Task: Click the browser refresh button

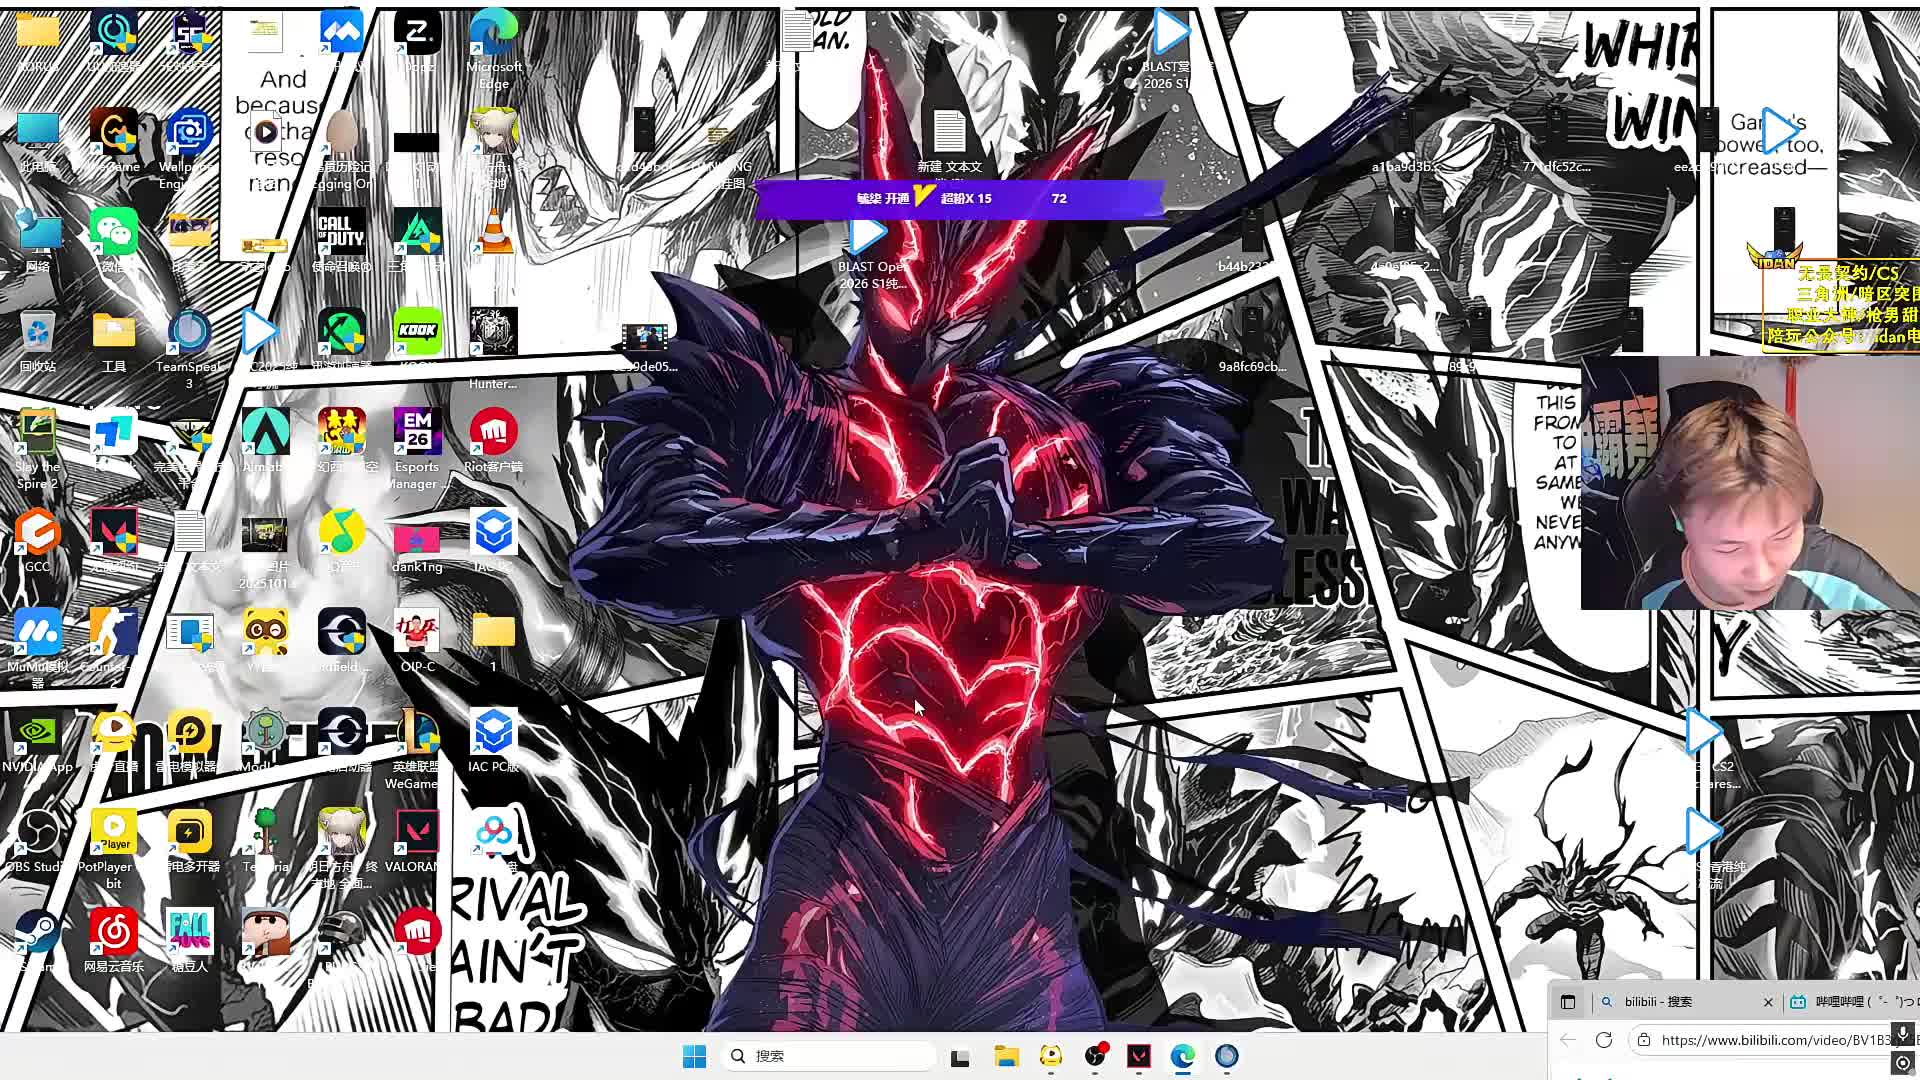Action: click(1604, 1040)
